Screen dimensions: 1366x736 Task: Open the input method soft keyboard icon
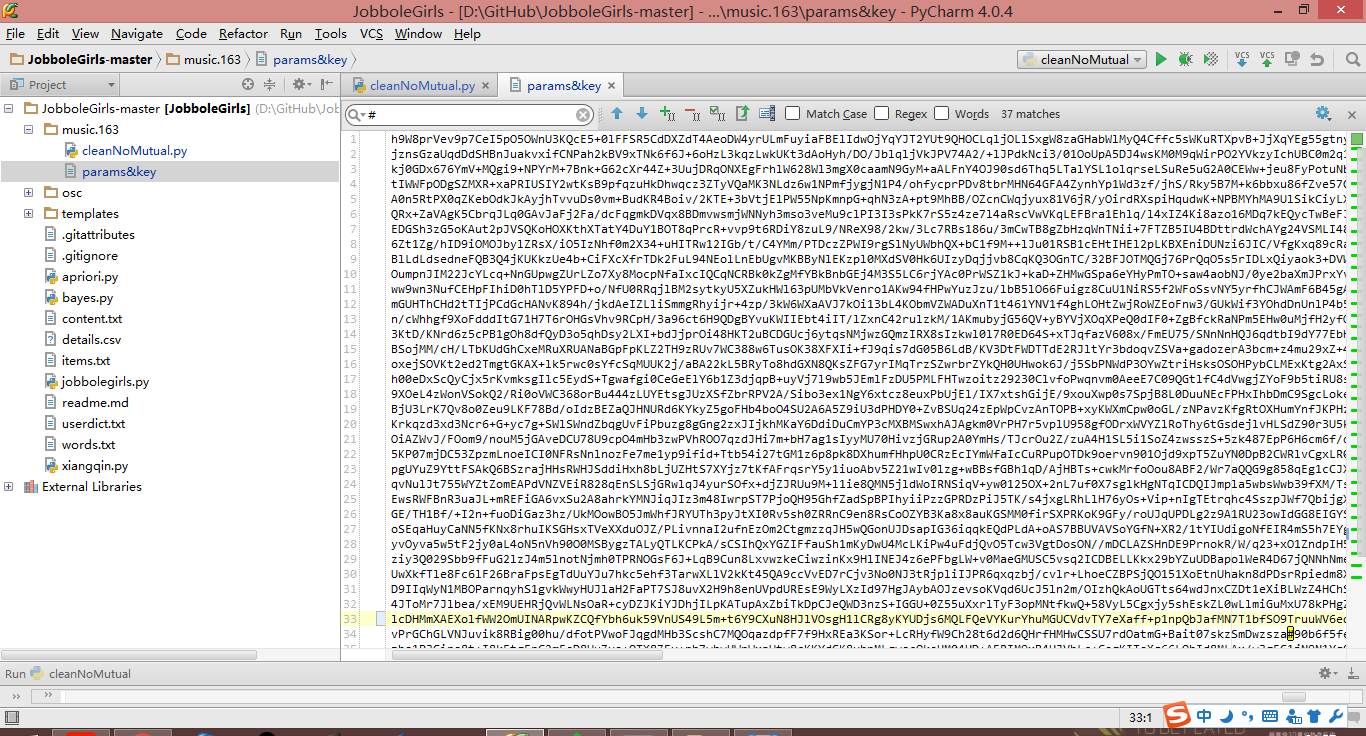point(1269,716)
